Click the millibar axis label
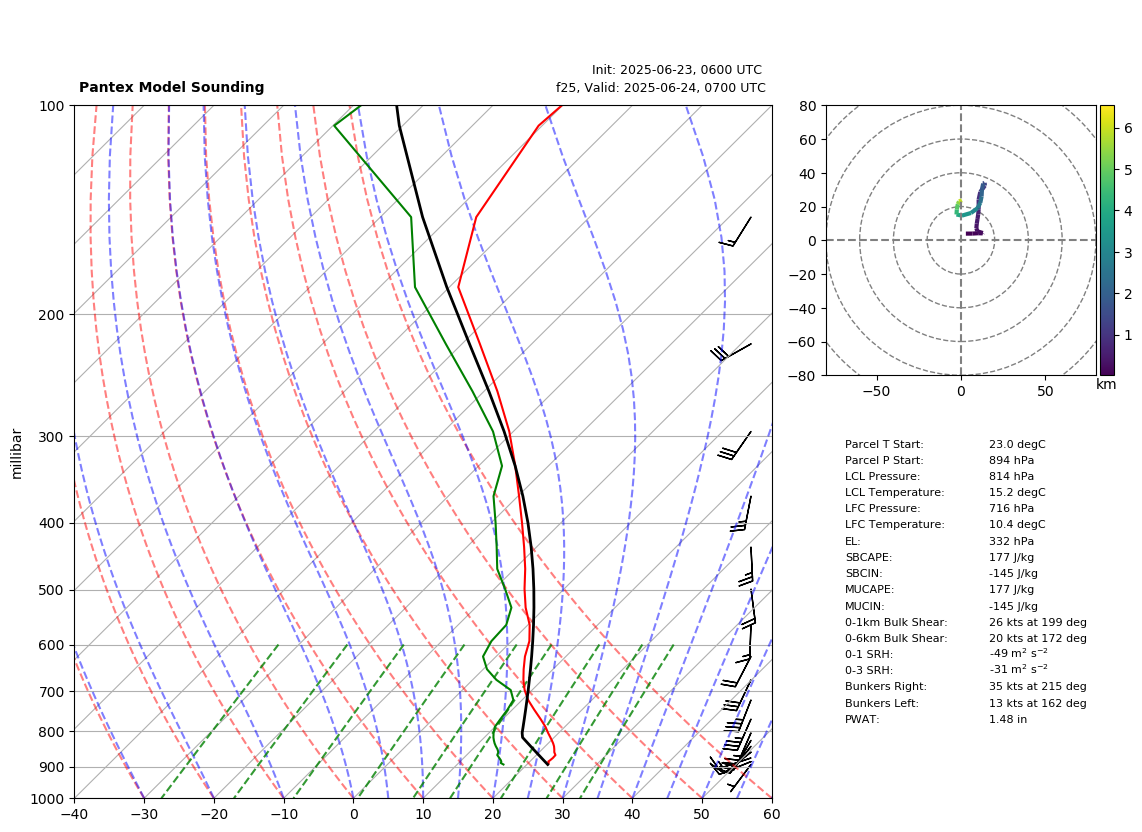The width and height of the screenshot is (1142, 832). coord(17,454)
